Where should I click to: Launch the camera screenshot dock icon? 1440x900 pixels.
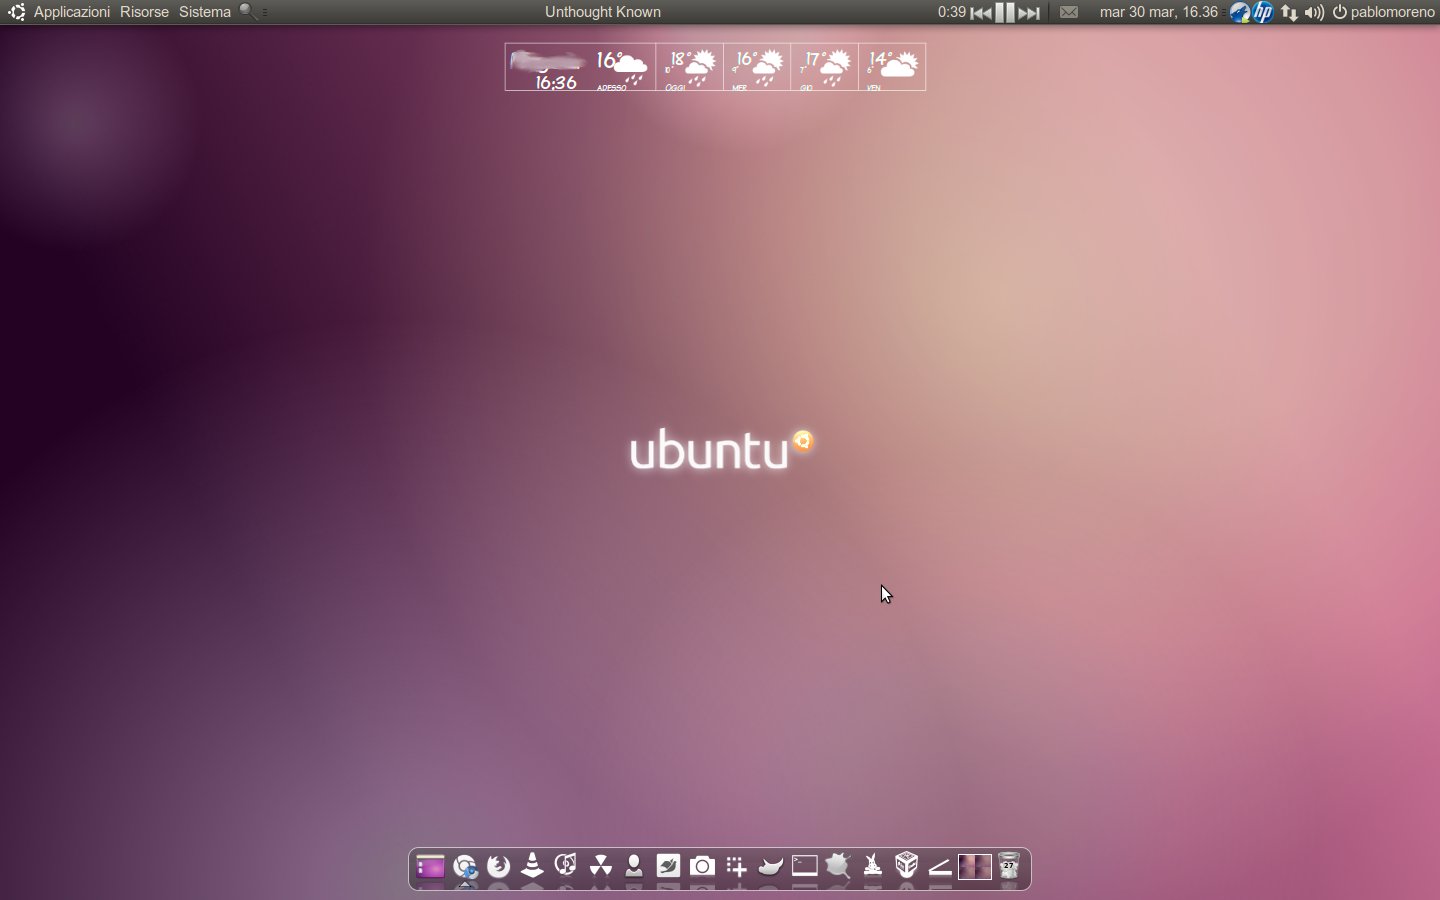click(702, 866)
